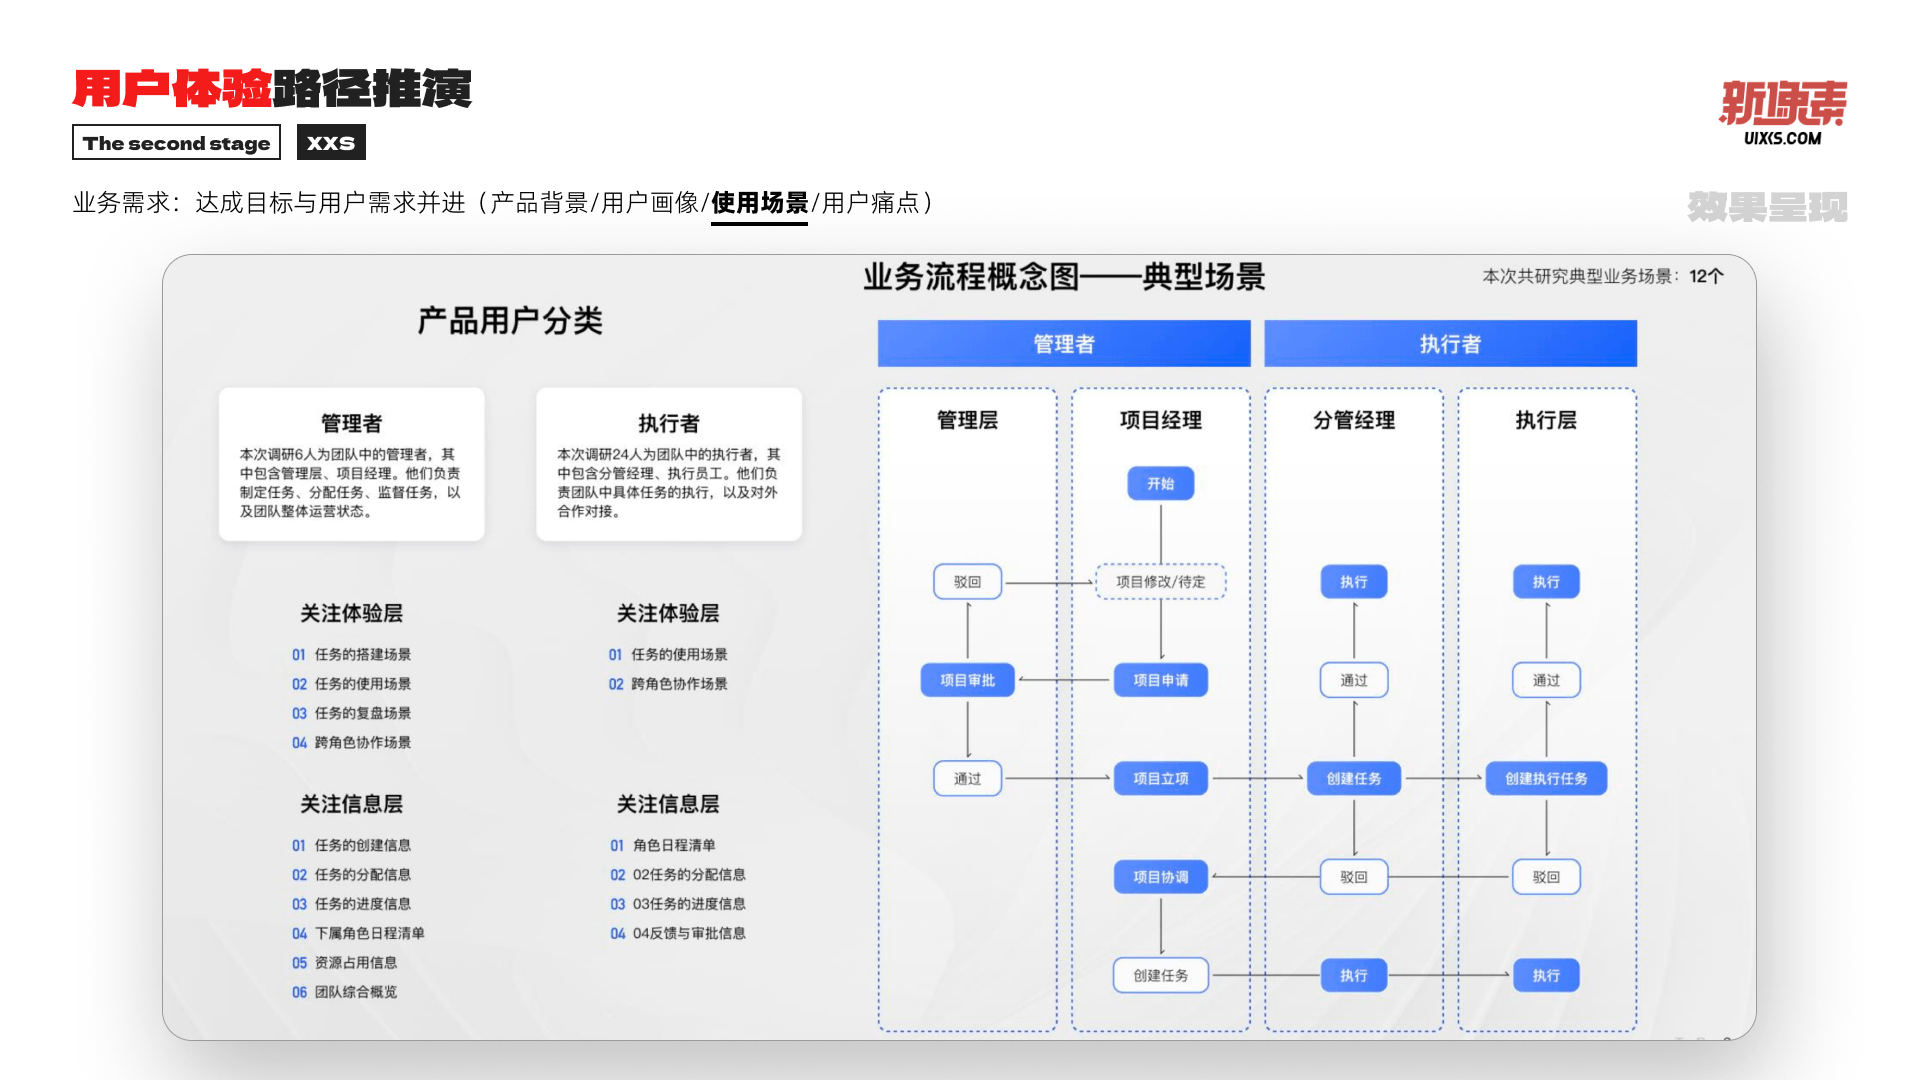Click the underlined 使用场景 text
This screenshot has width=1920, height=1080.
759,203
